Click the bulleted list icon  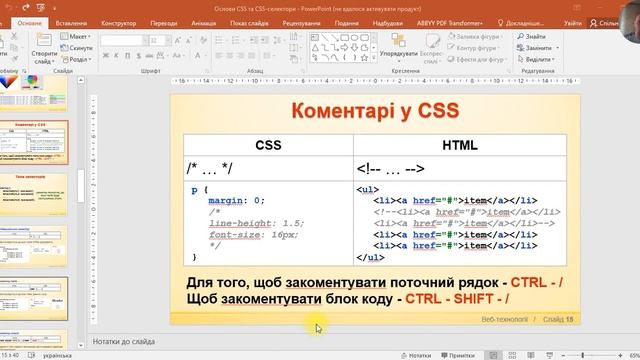[x=220, y=40]
